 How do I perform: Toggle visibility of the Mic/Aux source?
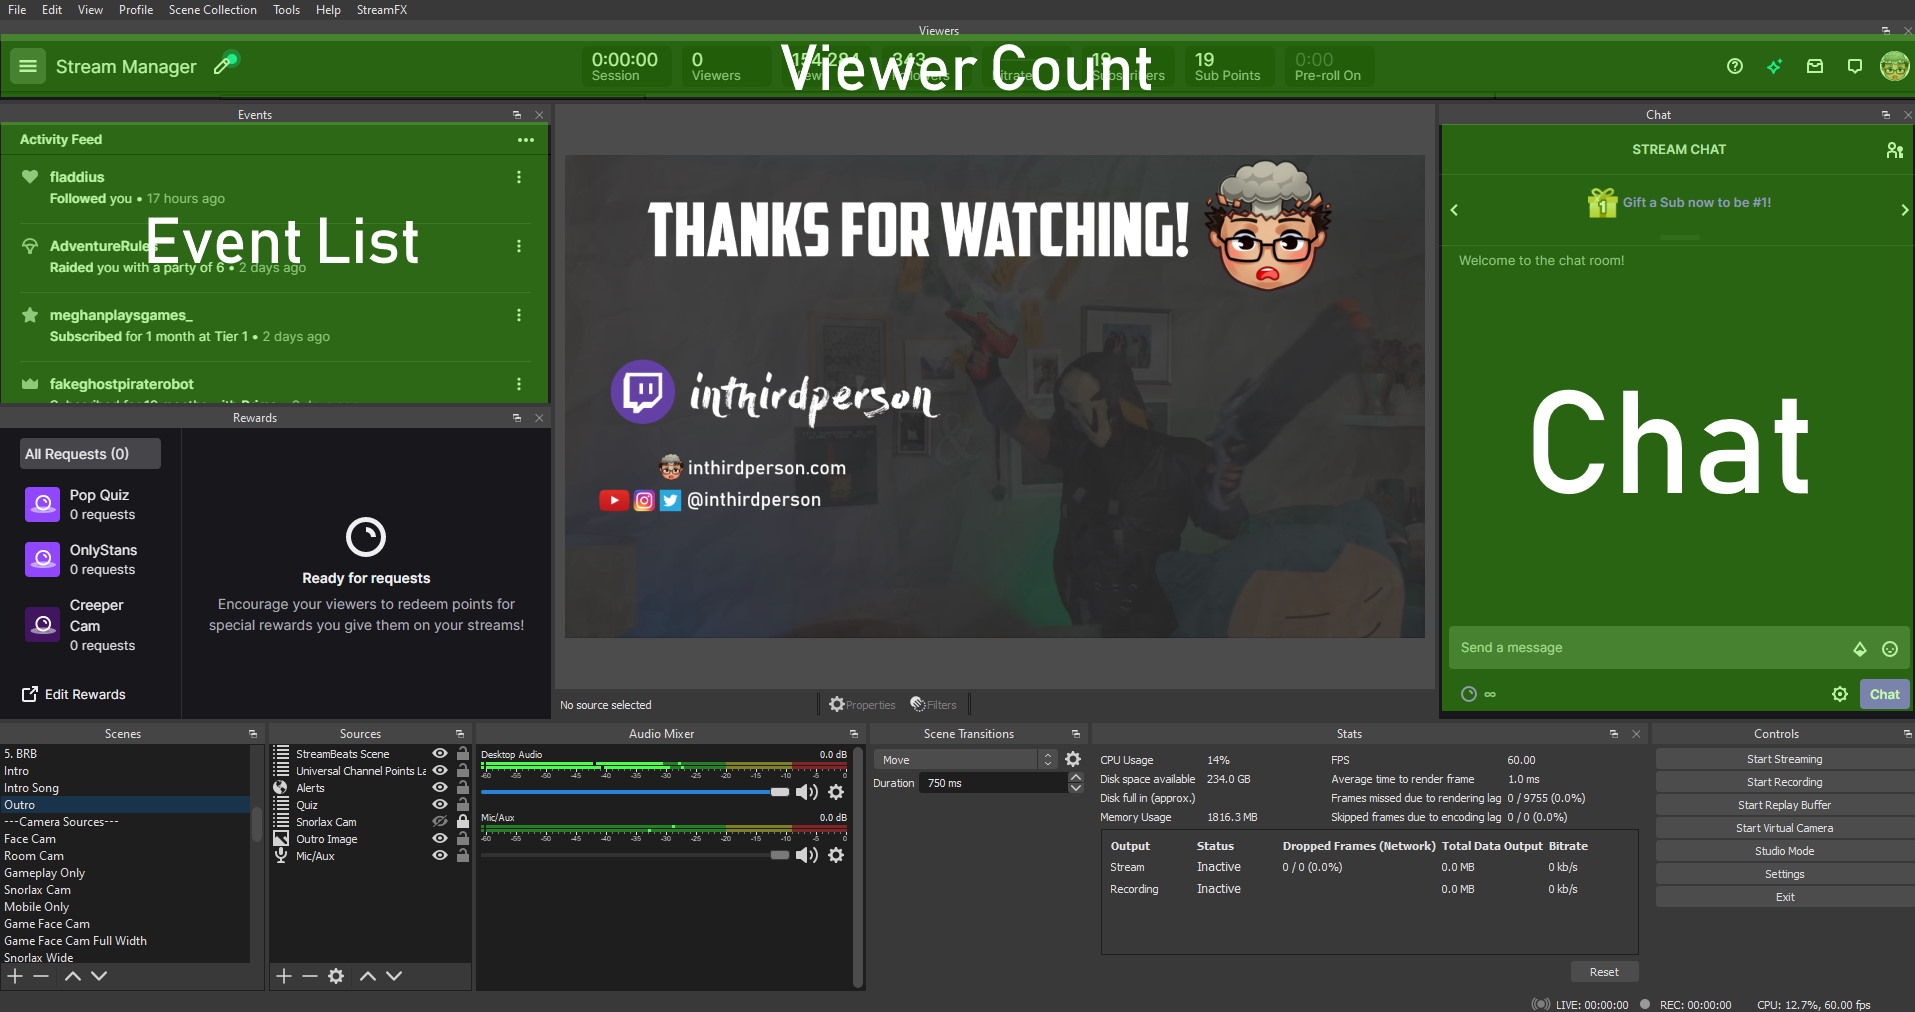pos(439,856)
